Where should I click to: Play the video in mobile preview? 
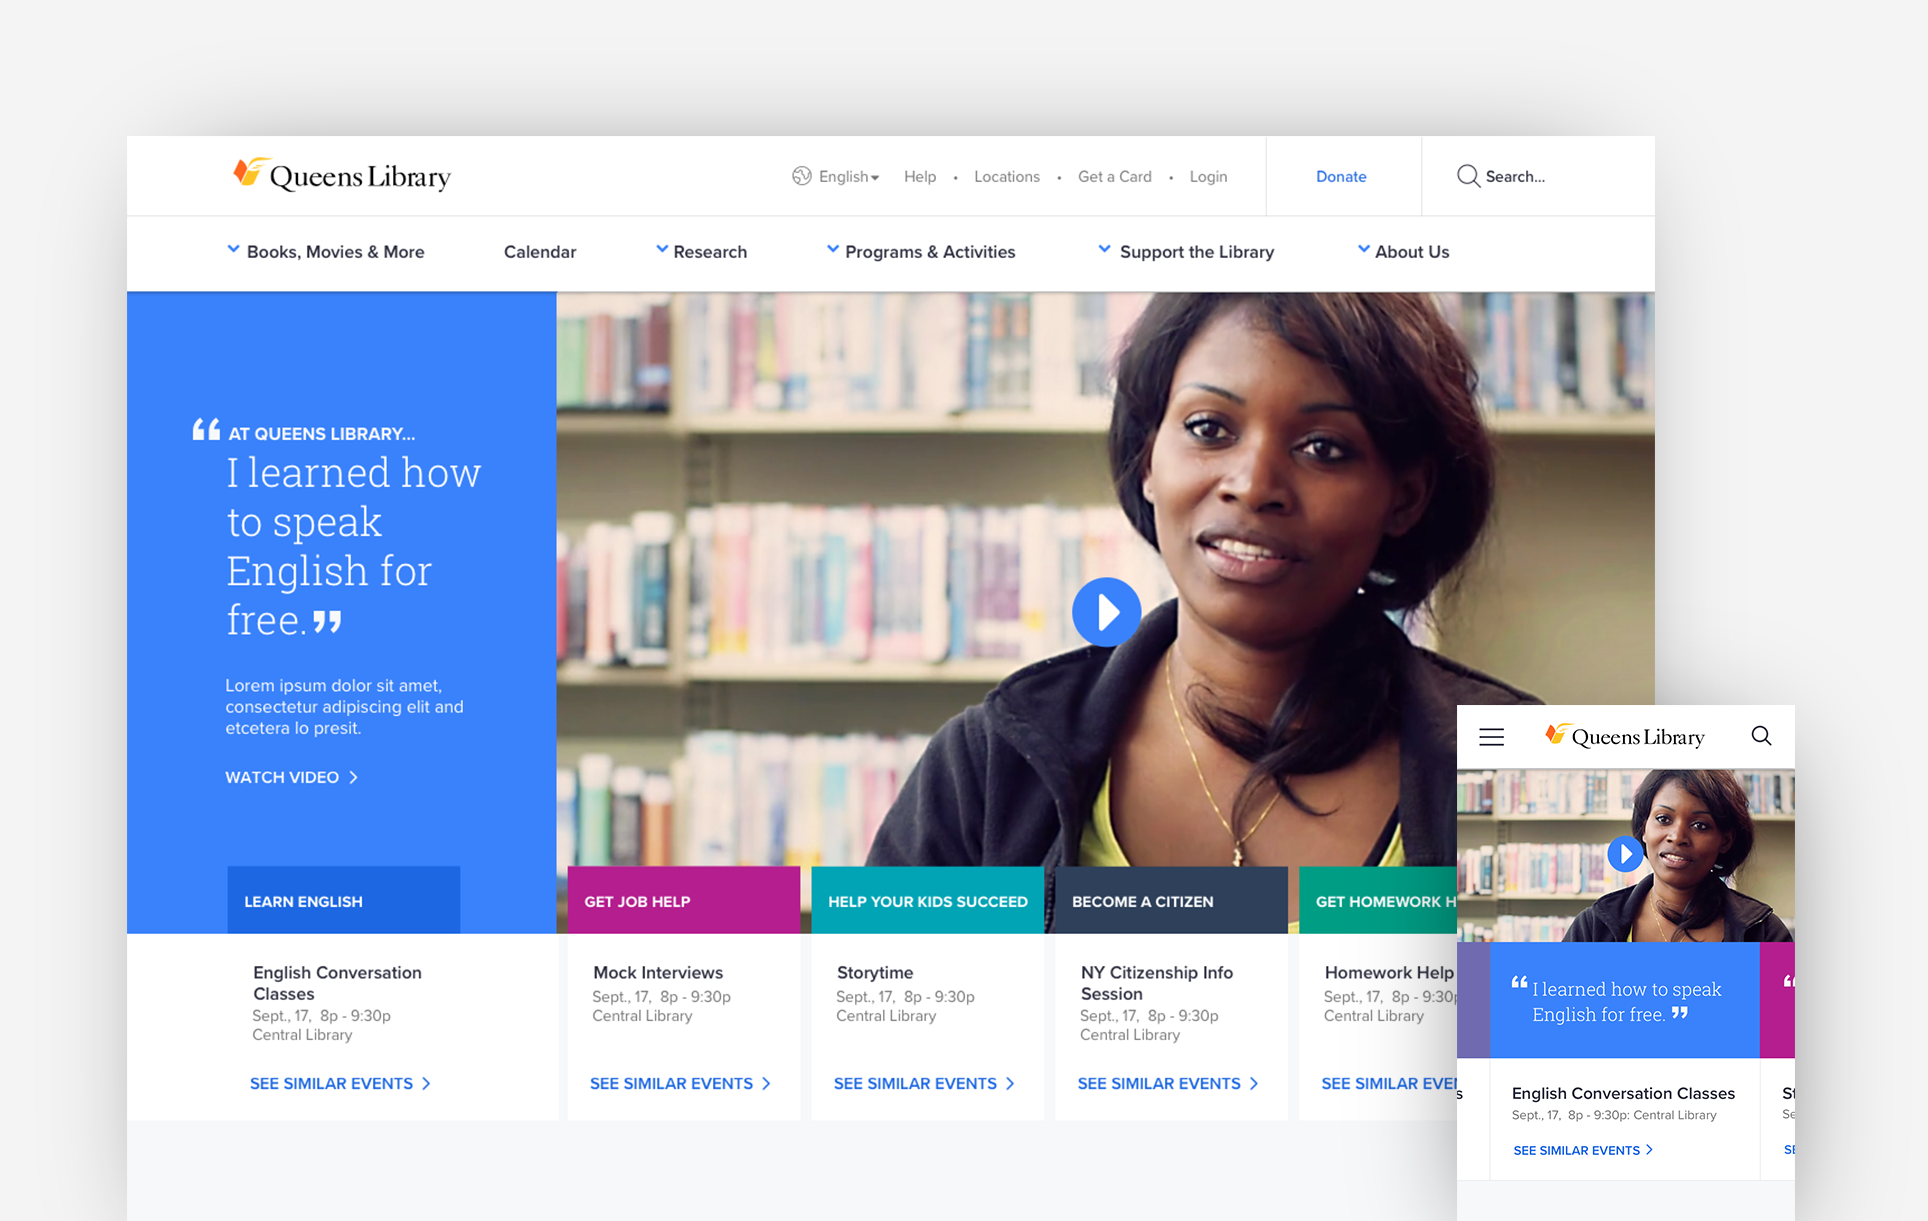(x=1625, y=854)
